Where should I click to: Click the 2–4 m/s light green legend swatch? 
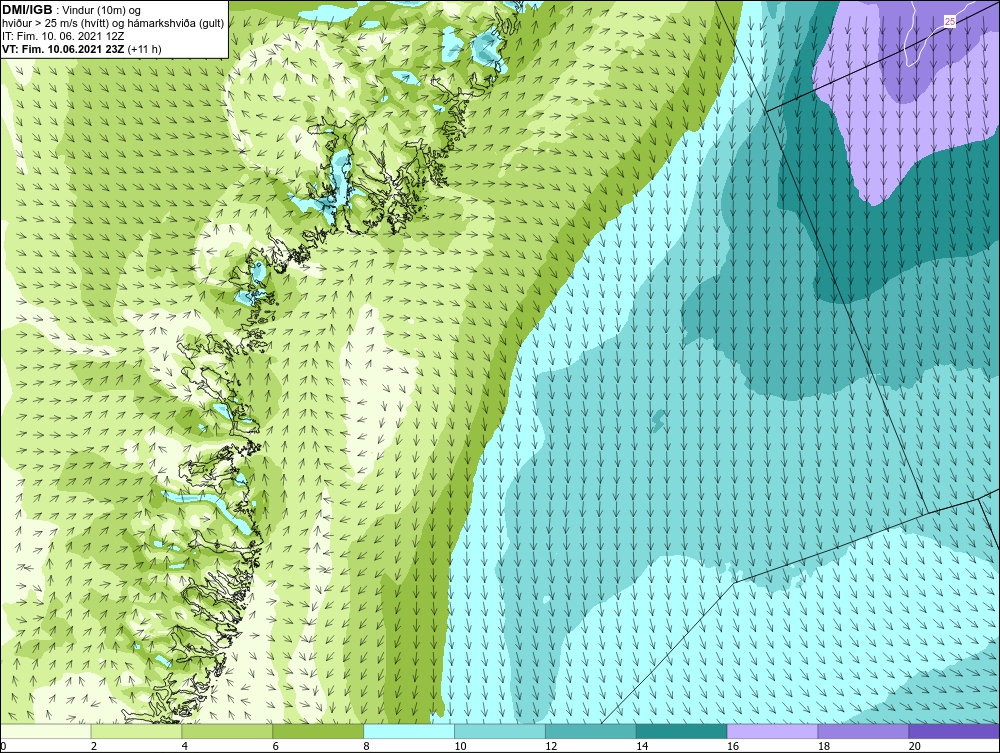[x=136, y=731]
